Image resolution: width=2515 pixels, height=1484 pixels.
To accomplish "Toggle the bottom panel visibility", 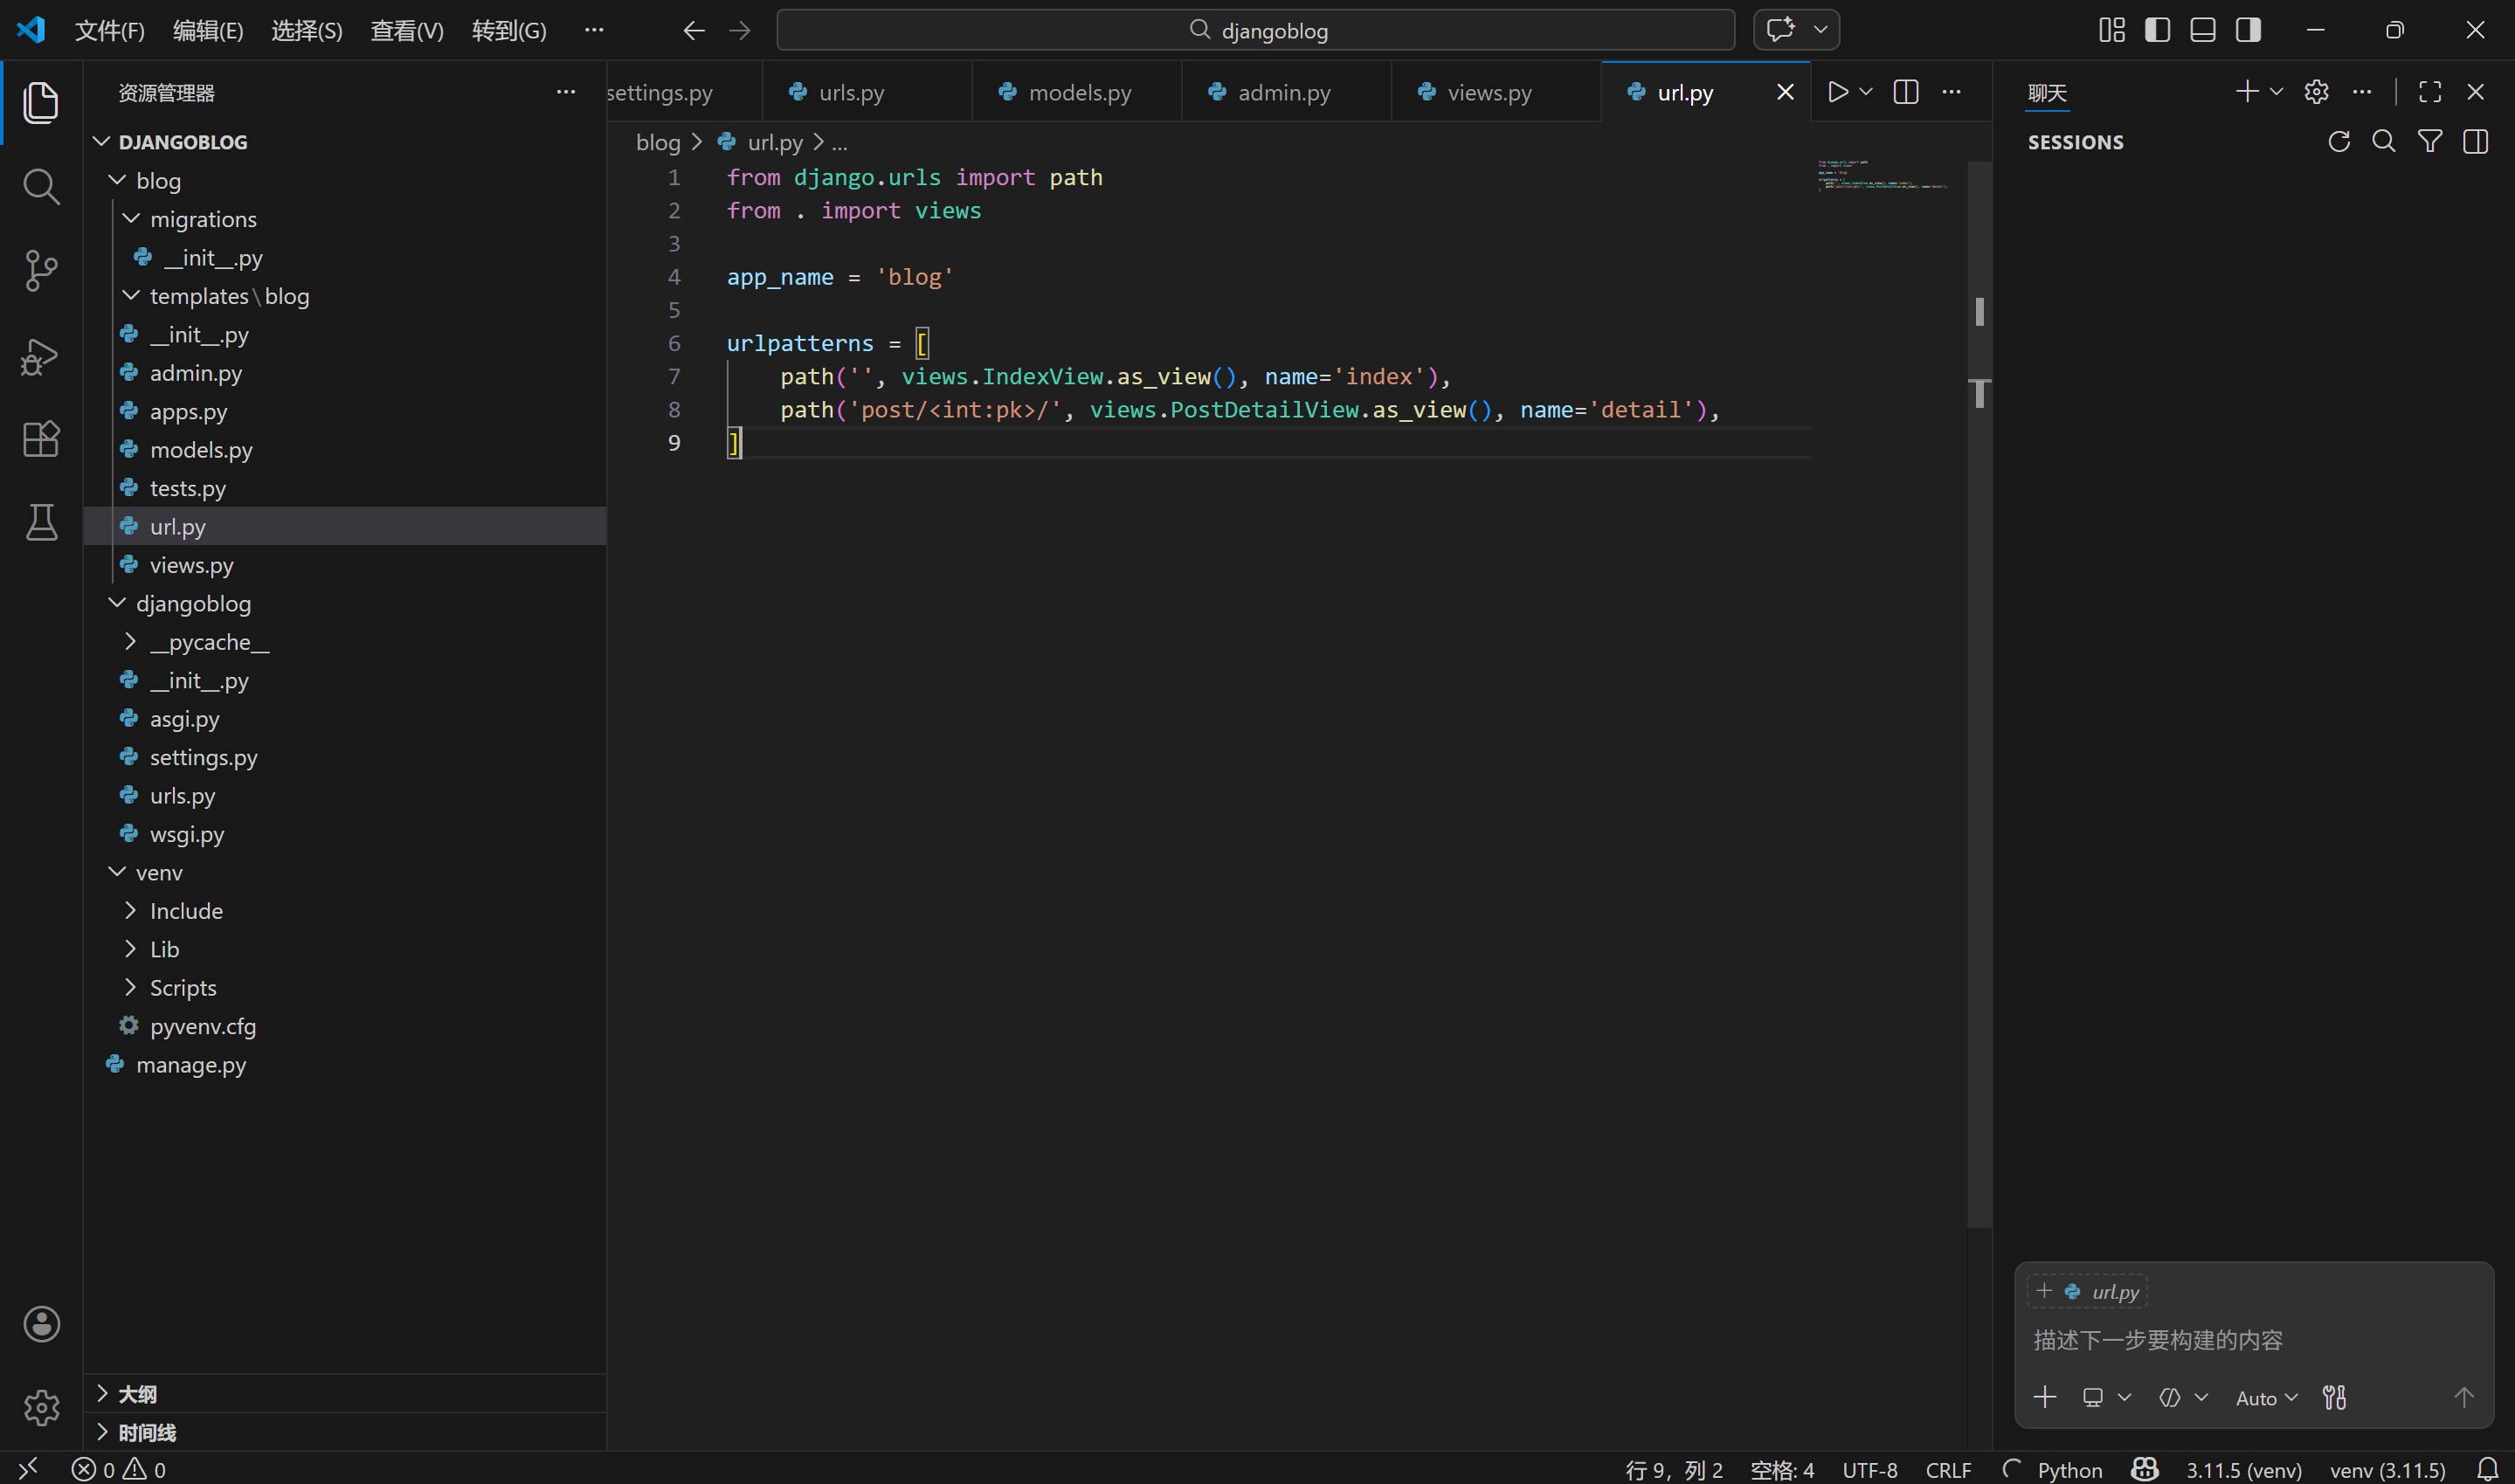I will [x=2203, y=30].
